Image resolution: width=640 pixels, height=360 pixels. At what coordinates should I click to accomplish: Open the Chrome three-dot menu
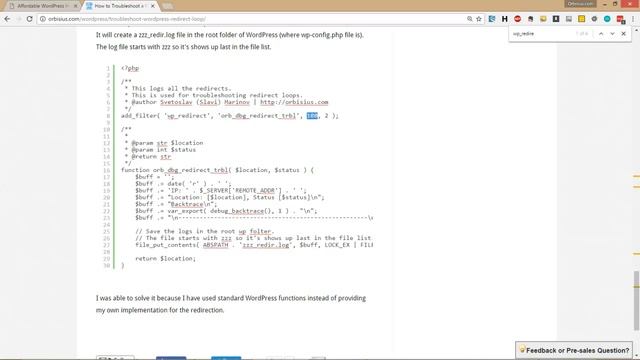coord(633,19)
